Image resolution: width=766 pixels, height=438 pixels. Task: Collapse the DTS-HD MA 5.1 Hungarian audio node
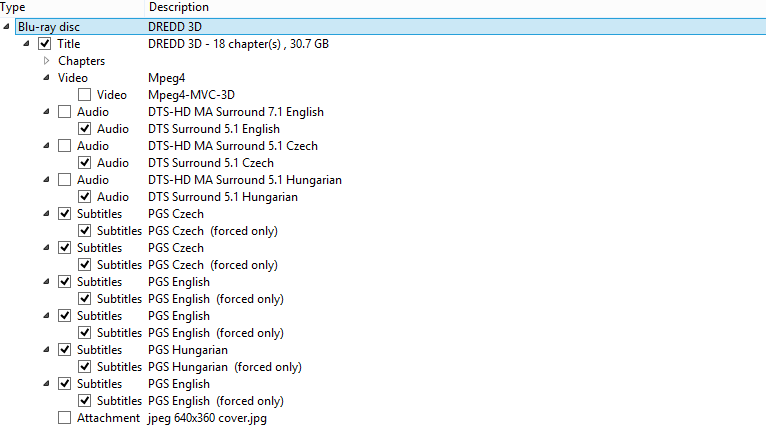46,179
